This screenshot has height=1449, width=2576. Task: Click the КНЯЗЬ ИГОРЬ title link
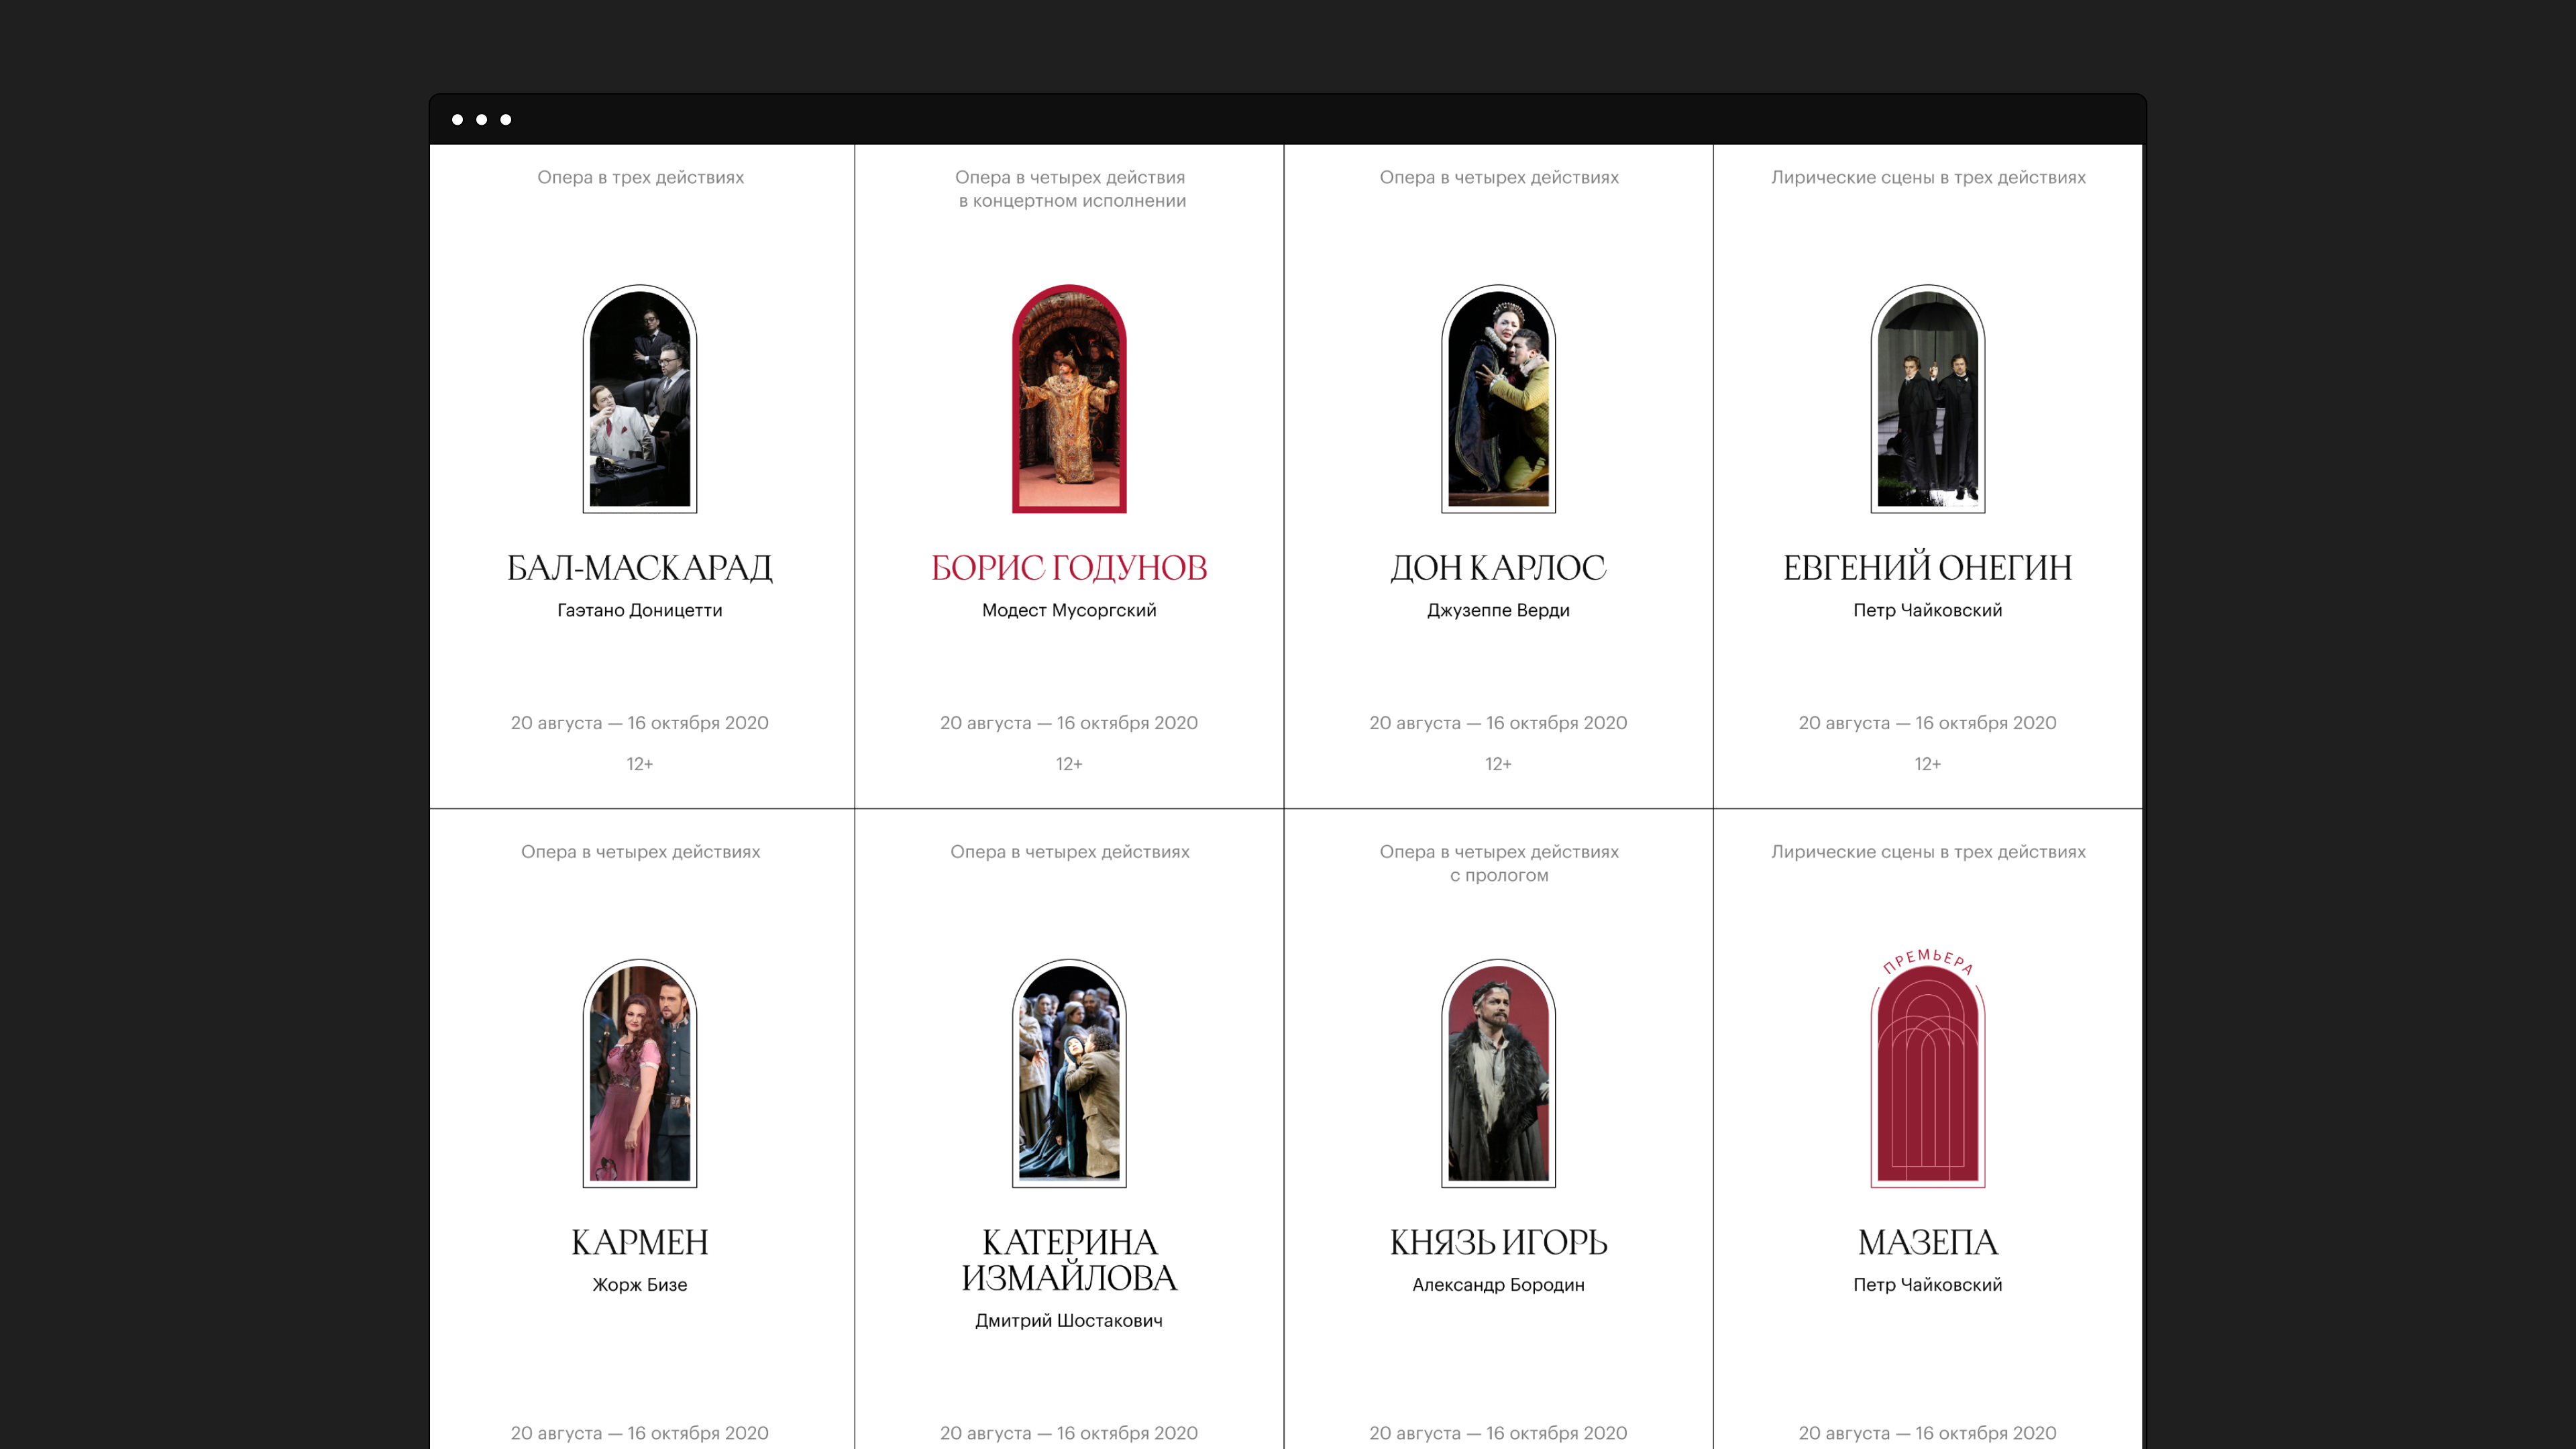tap(1498, 1242)
